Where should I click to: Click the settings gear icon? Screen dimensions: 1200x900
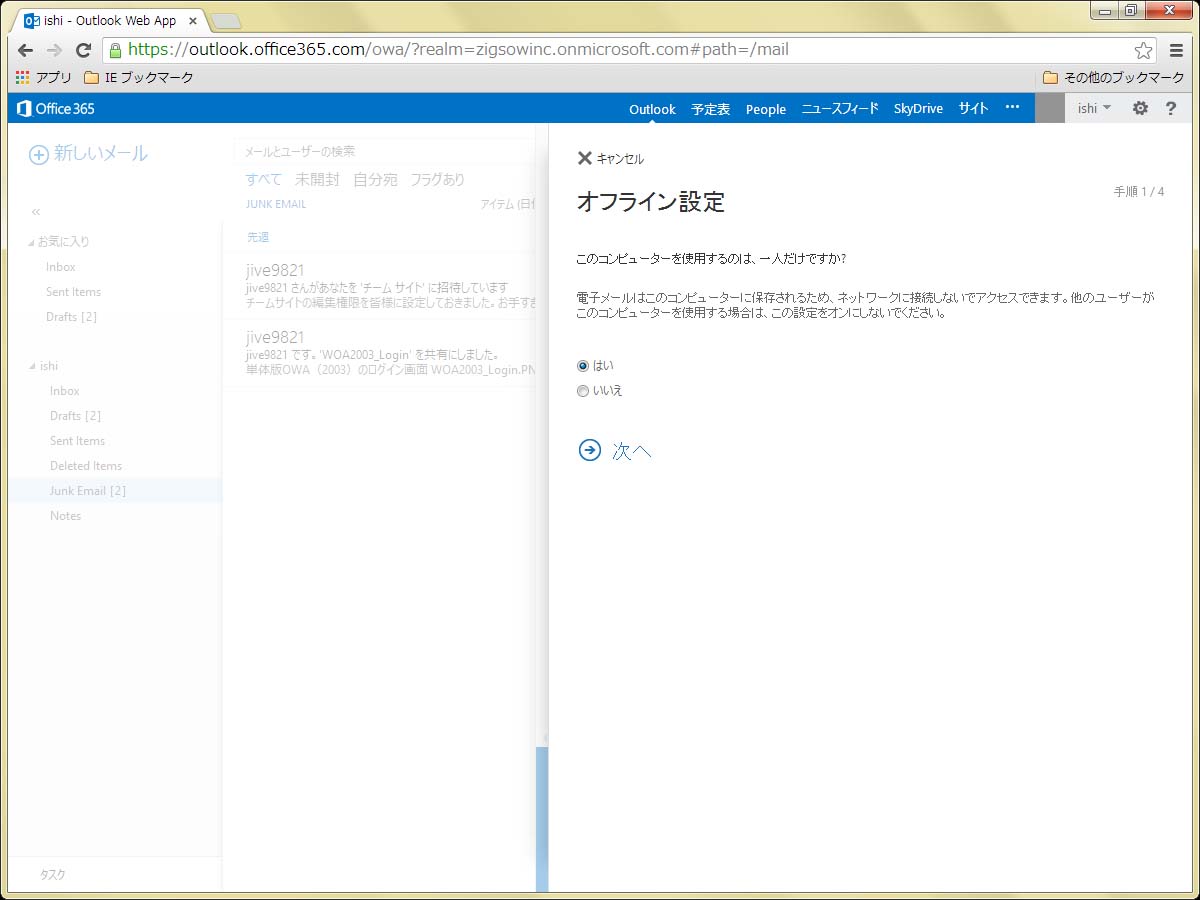[x=1140, y=109]
